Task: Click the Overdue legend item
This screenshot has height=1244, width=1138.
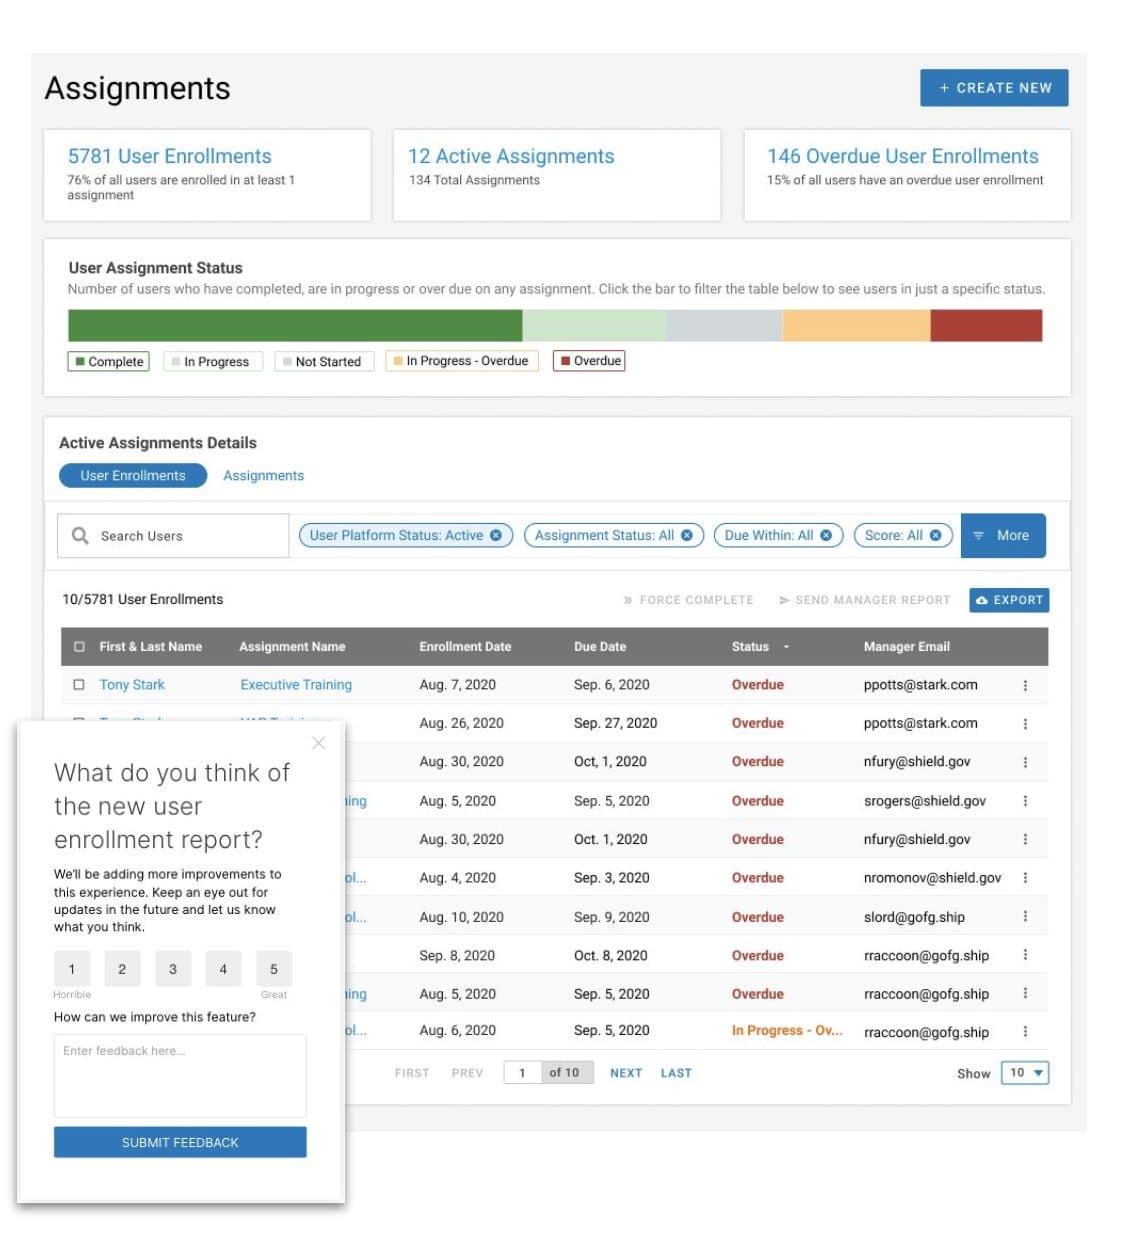Action: click(x=590, y=361)
